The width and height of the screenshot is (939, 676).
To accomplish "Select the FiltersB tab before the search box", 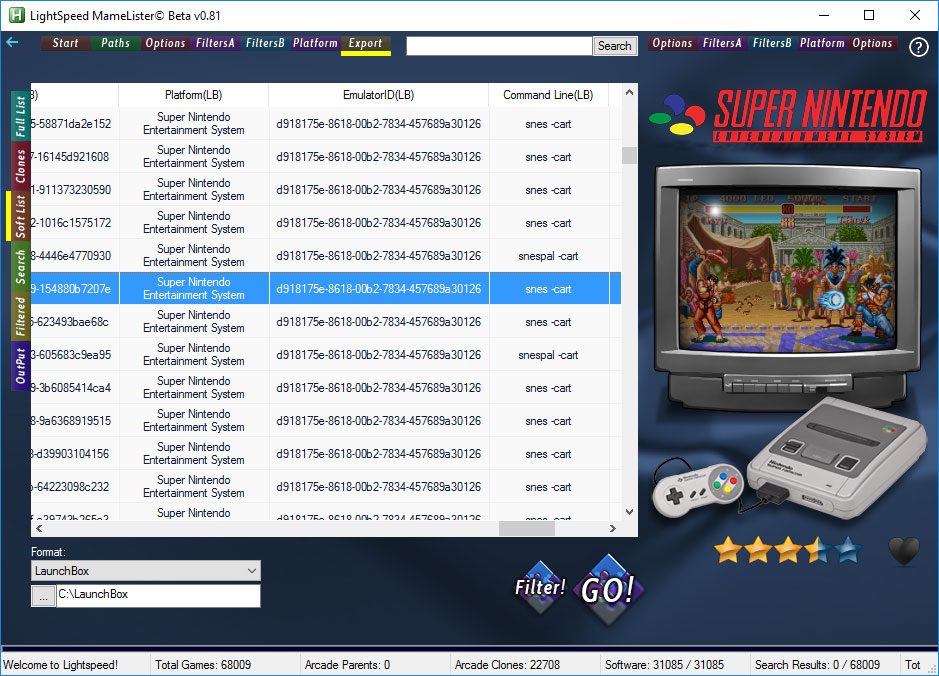I will coord(265,43).
